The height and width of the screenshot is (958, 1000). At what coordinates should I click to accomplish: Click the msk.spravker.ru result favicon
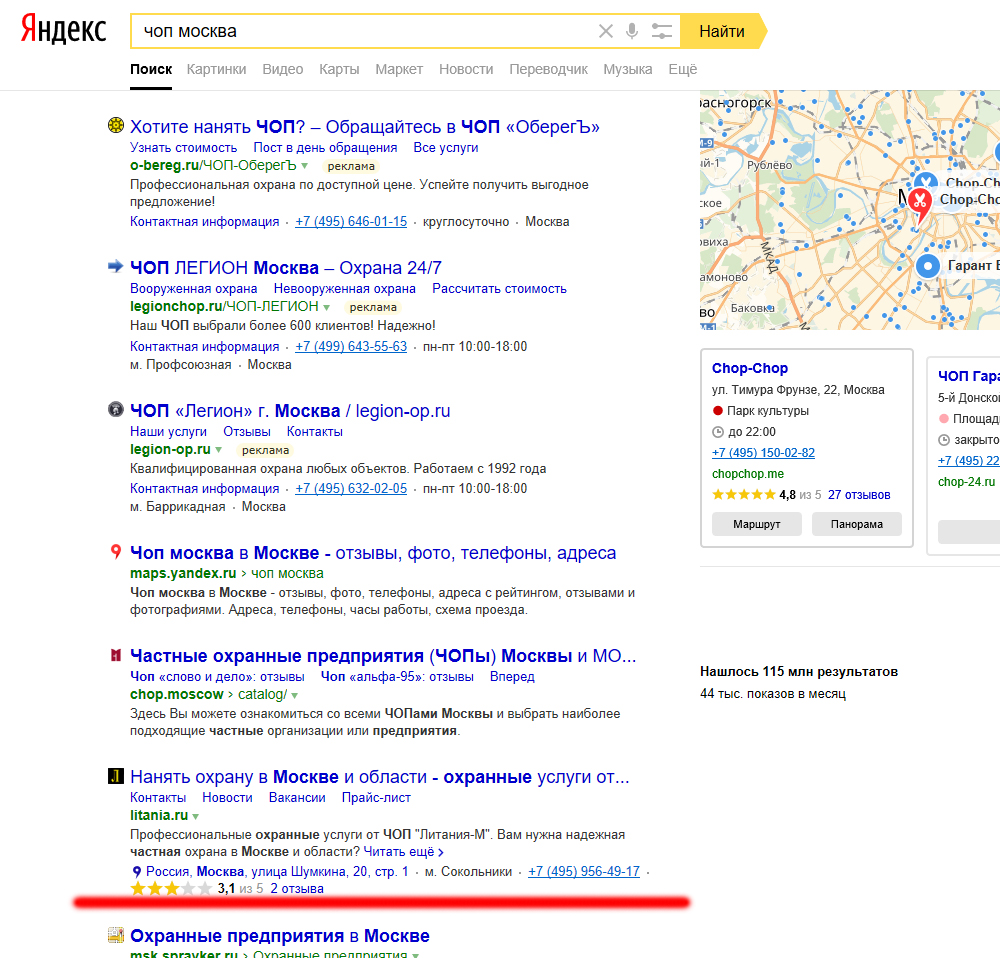click(x=115, y=935)
